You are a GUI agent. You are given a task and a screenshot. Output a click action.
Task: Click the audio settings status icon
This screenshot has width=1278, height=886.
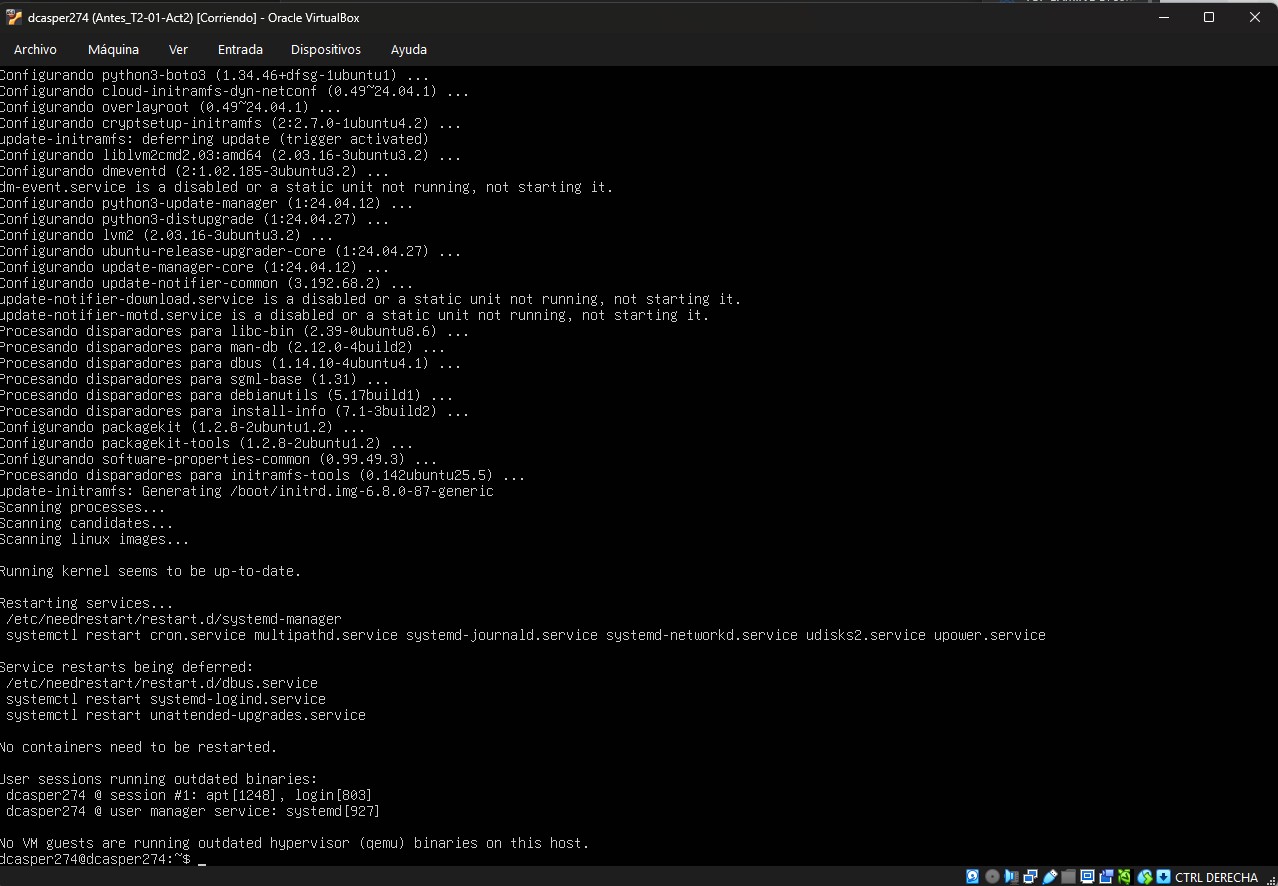pyautogui.click(x=1011, y=877)
